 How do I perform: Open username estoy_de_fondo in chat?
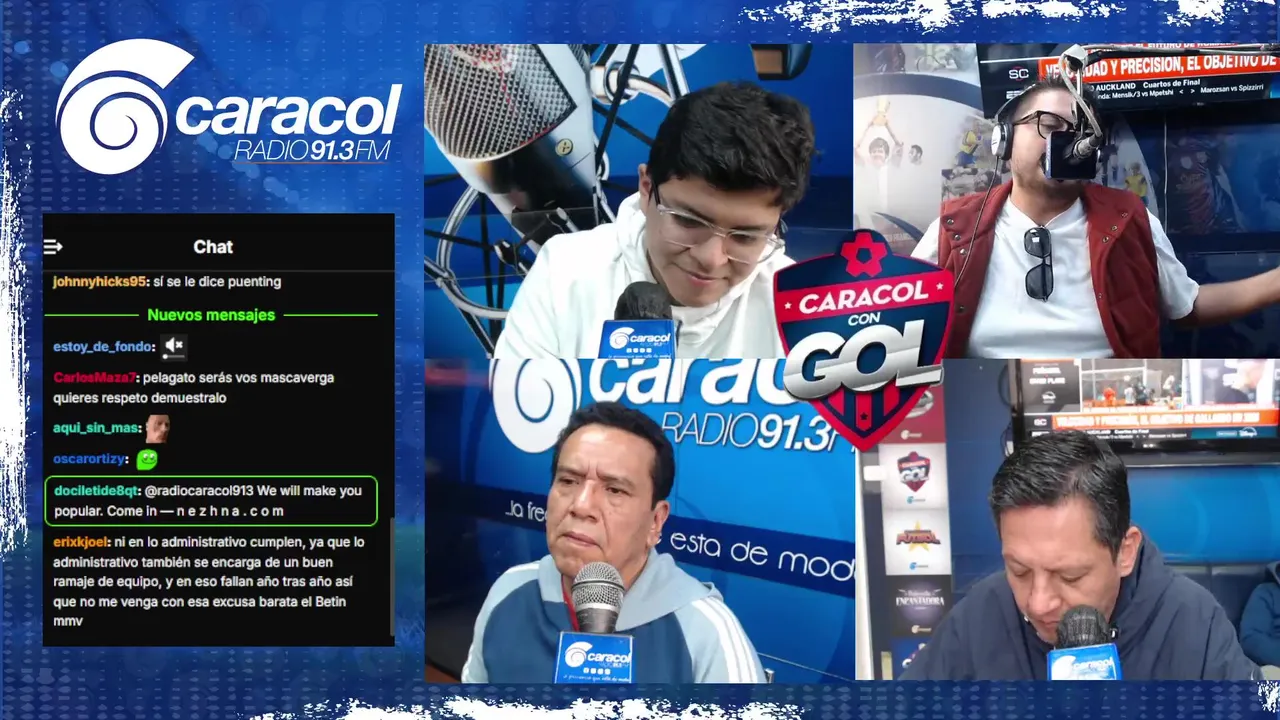[x=103, y=347]
